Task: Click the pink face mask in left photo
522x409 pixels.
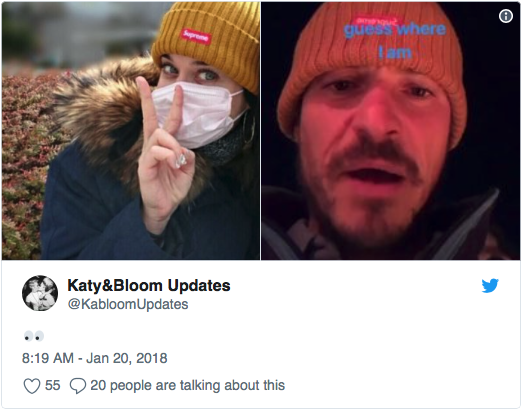Action: (x=198, y=113)
